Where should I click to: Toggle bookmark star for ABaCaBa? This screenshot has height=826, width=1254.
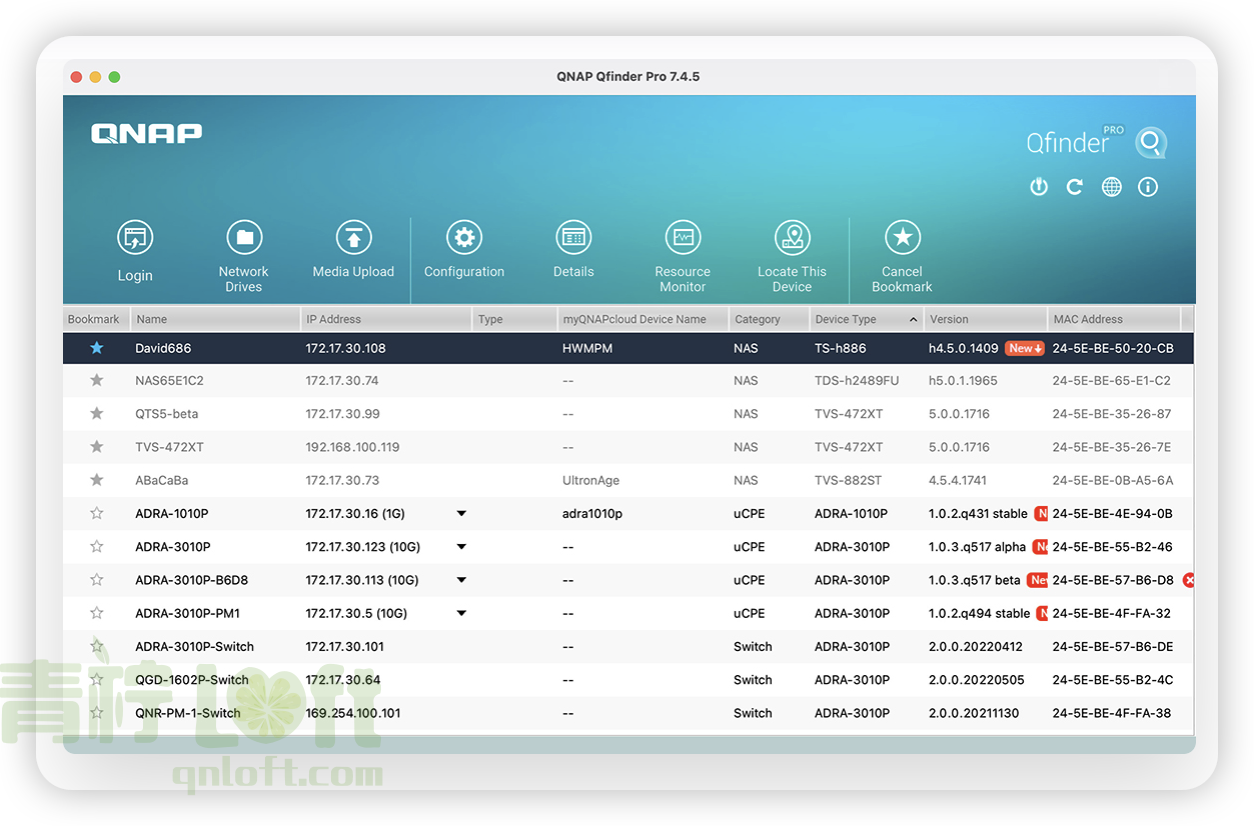[97, 480]
